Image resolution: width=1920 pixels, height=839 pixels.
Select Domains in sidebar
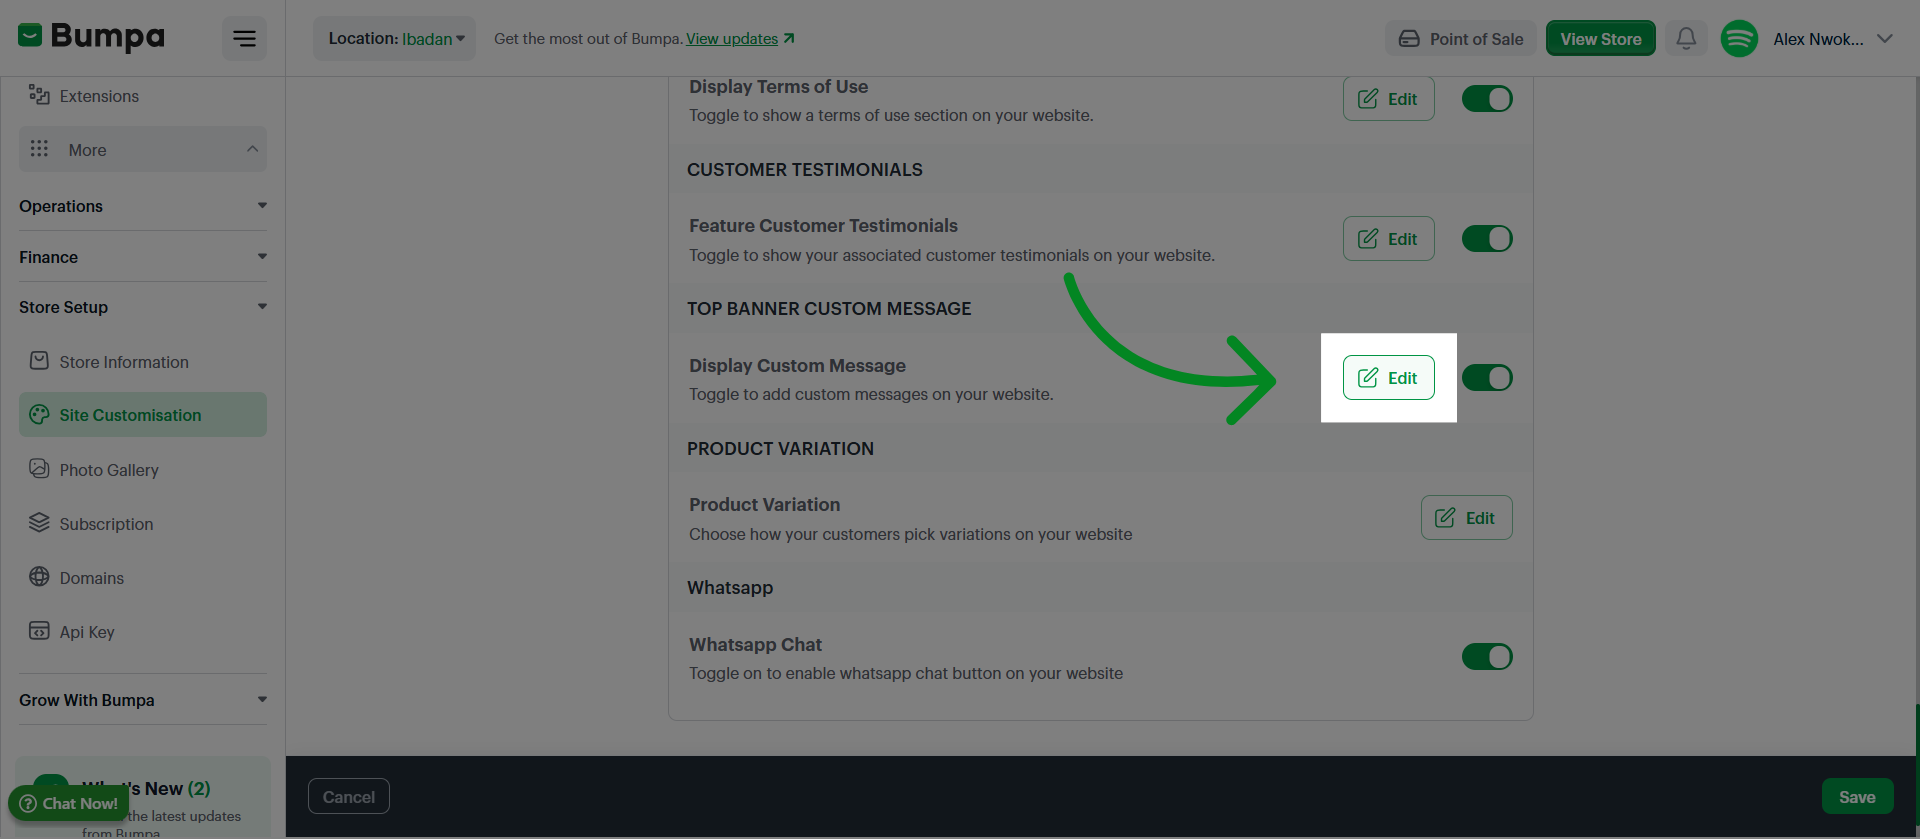click(143, 578)
